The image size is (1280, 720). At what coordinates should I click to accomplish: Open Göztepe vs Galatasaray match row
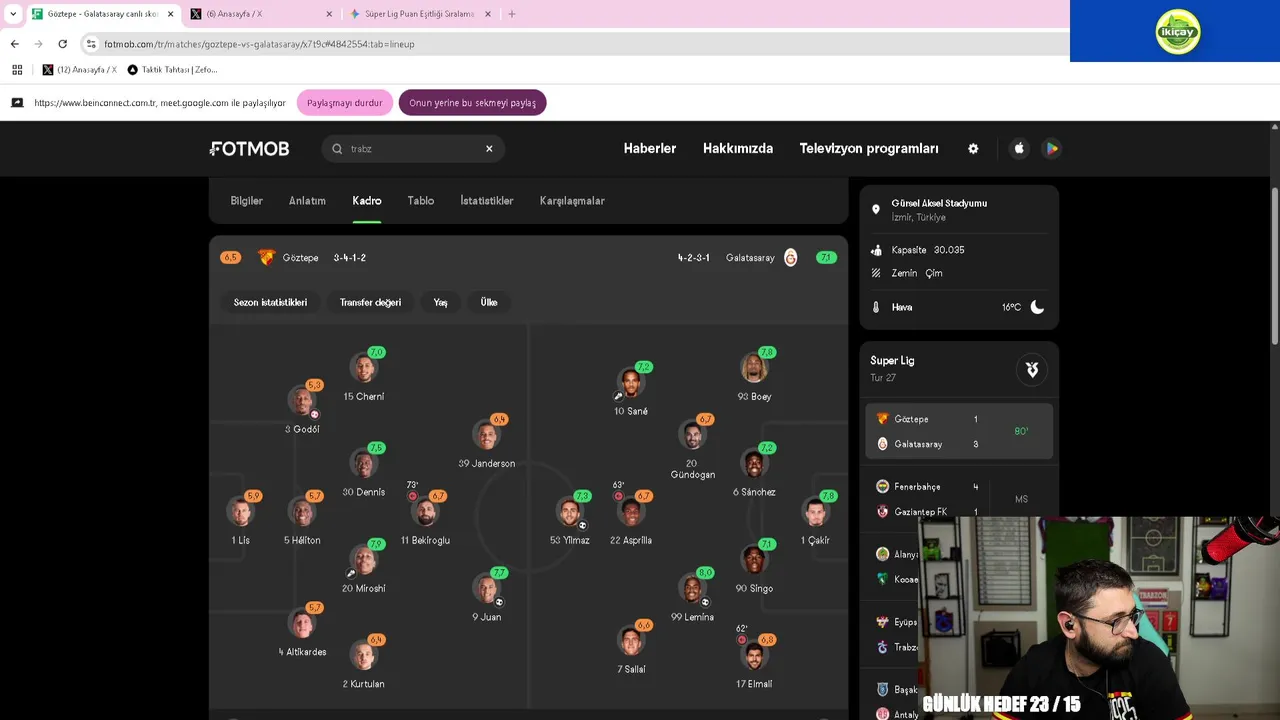tap(959, 431)
